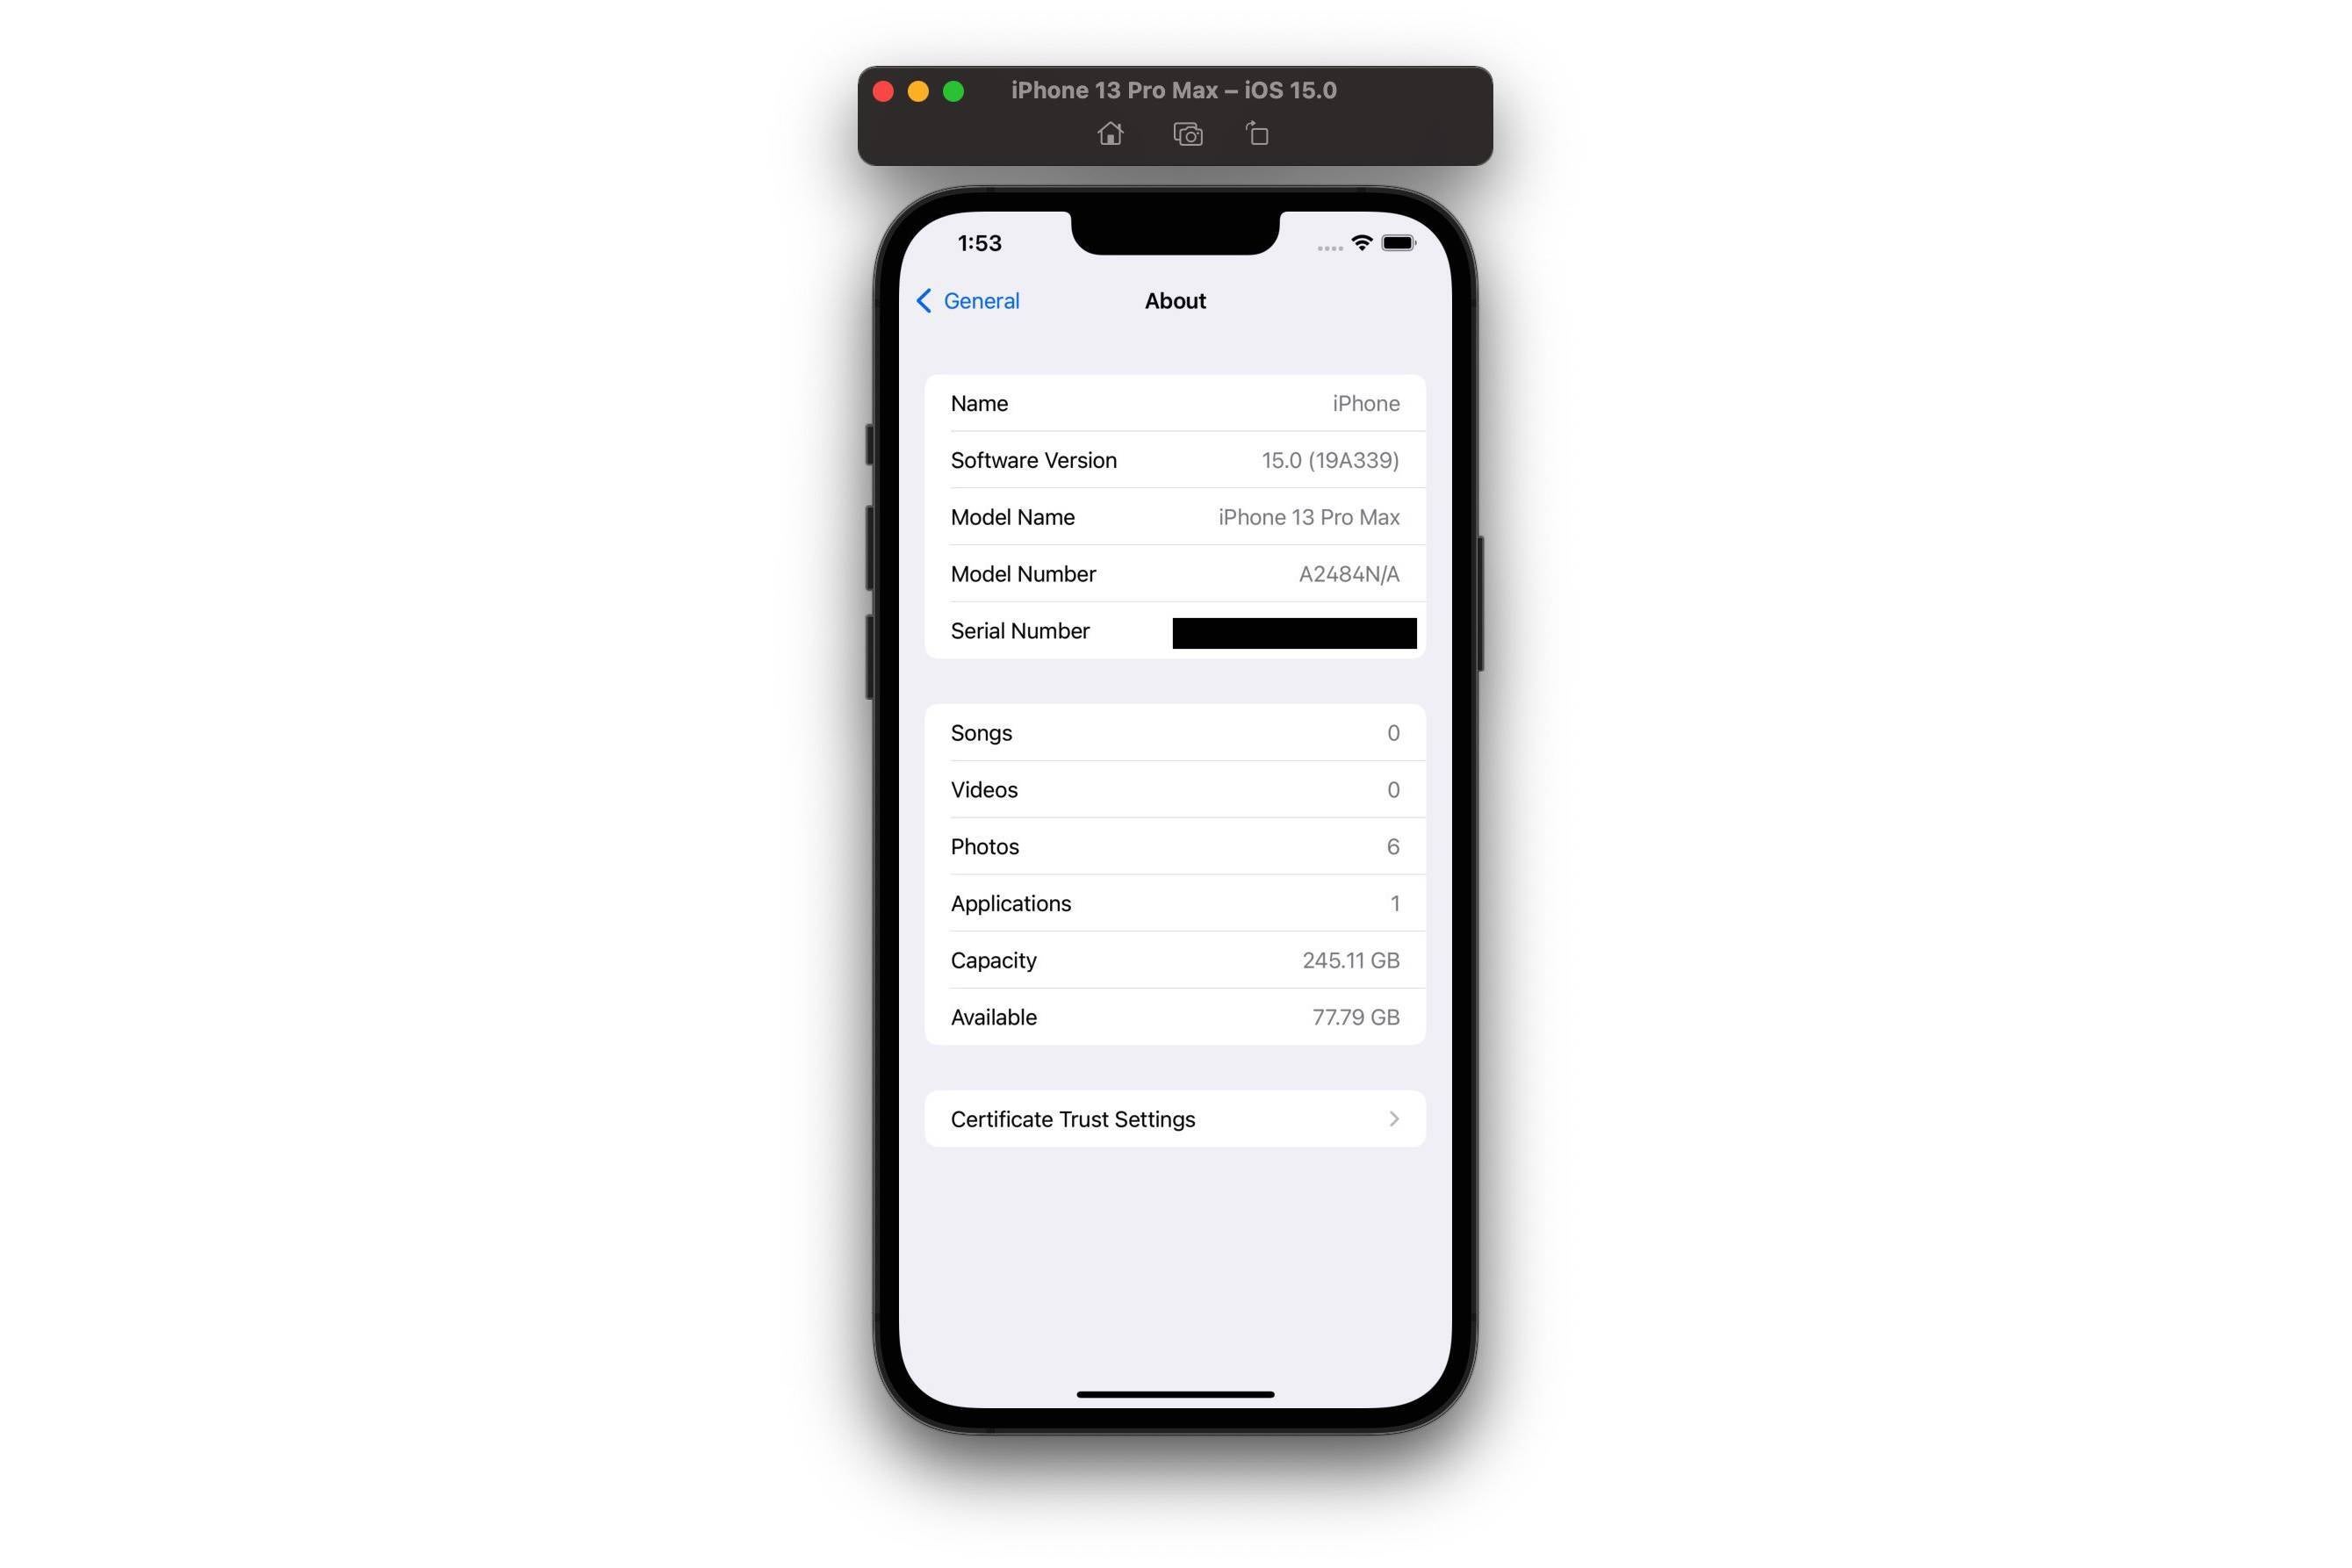Viewport: 2352px width, 1568px height.
Task: Click the yellow minimize button in title bar
Action: (918, 90)
